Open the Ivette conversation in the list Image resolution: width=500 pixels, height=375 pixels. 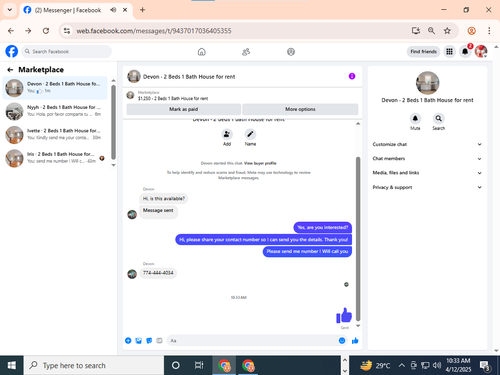click(x=55, y=134)
